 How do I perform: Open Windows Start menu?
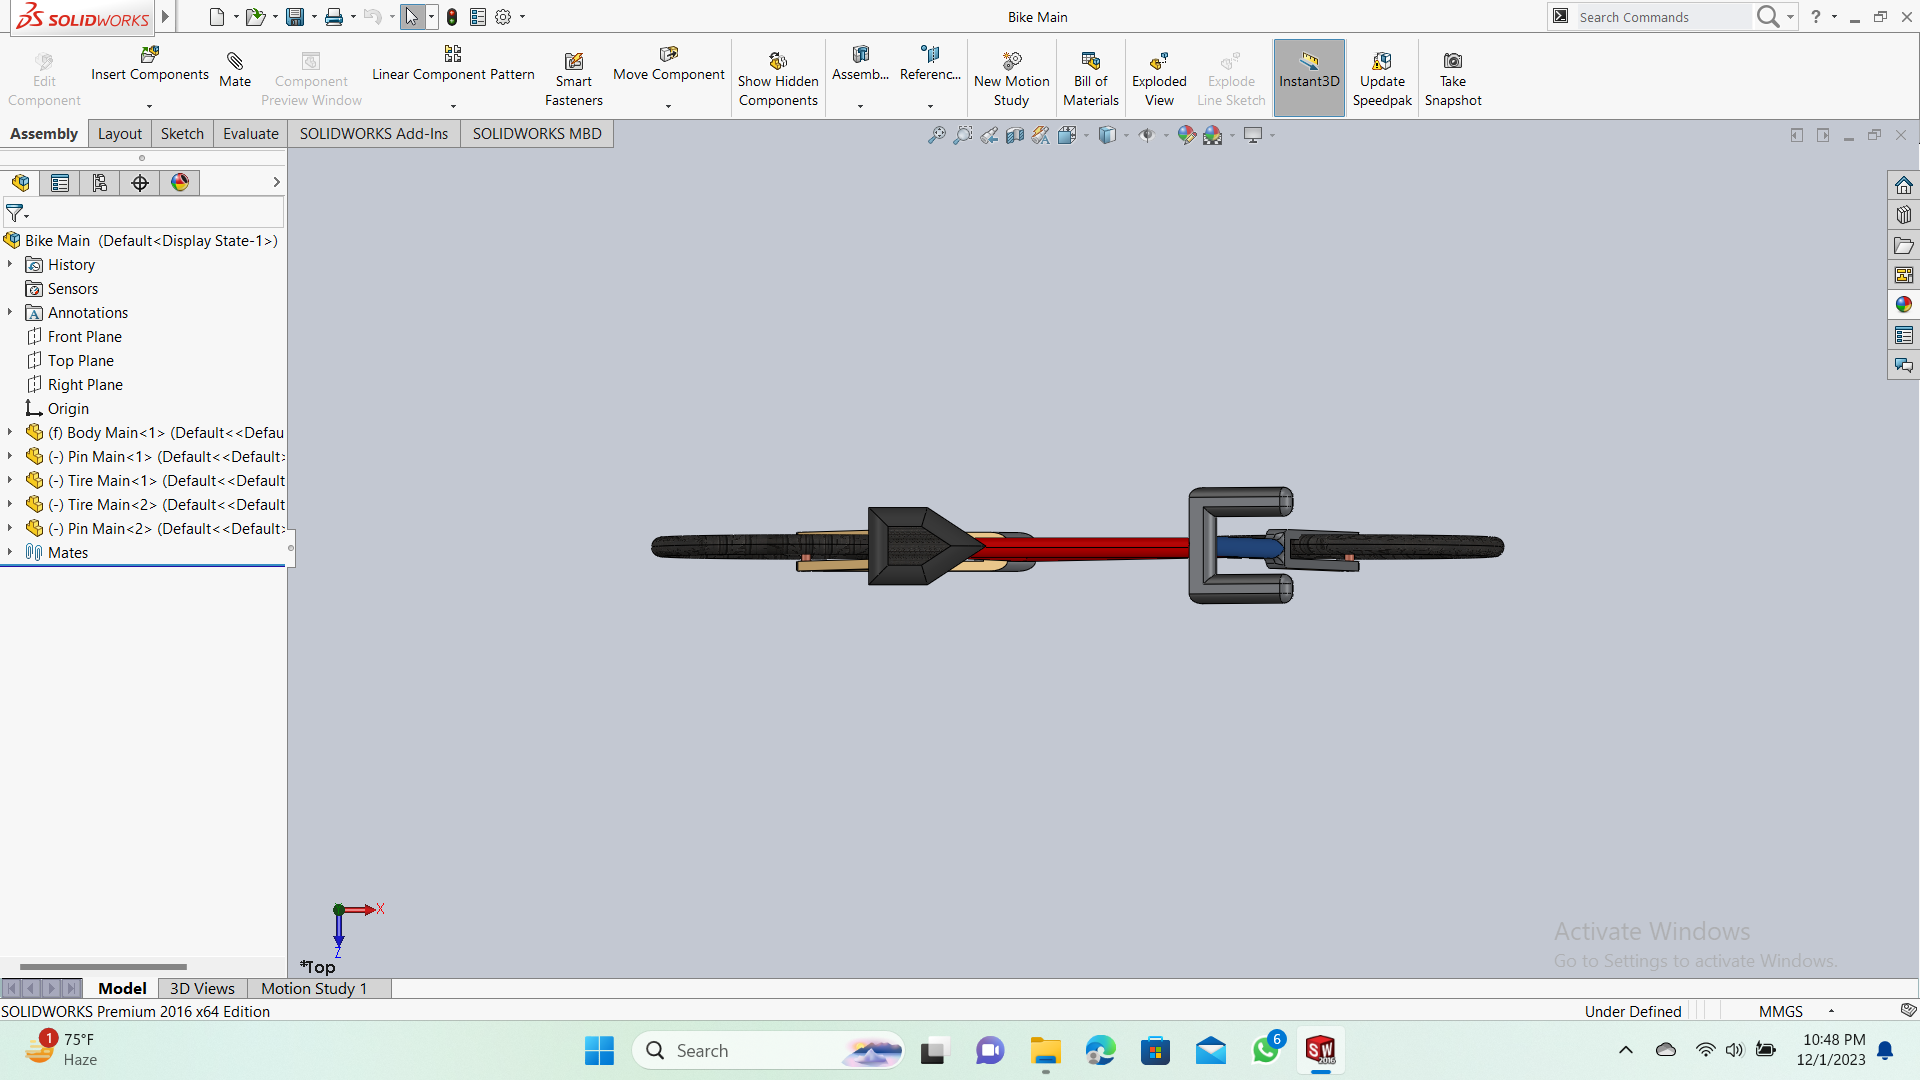(599, 1051)
